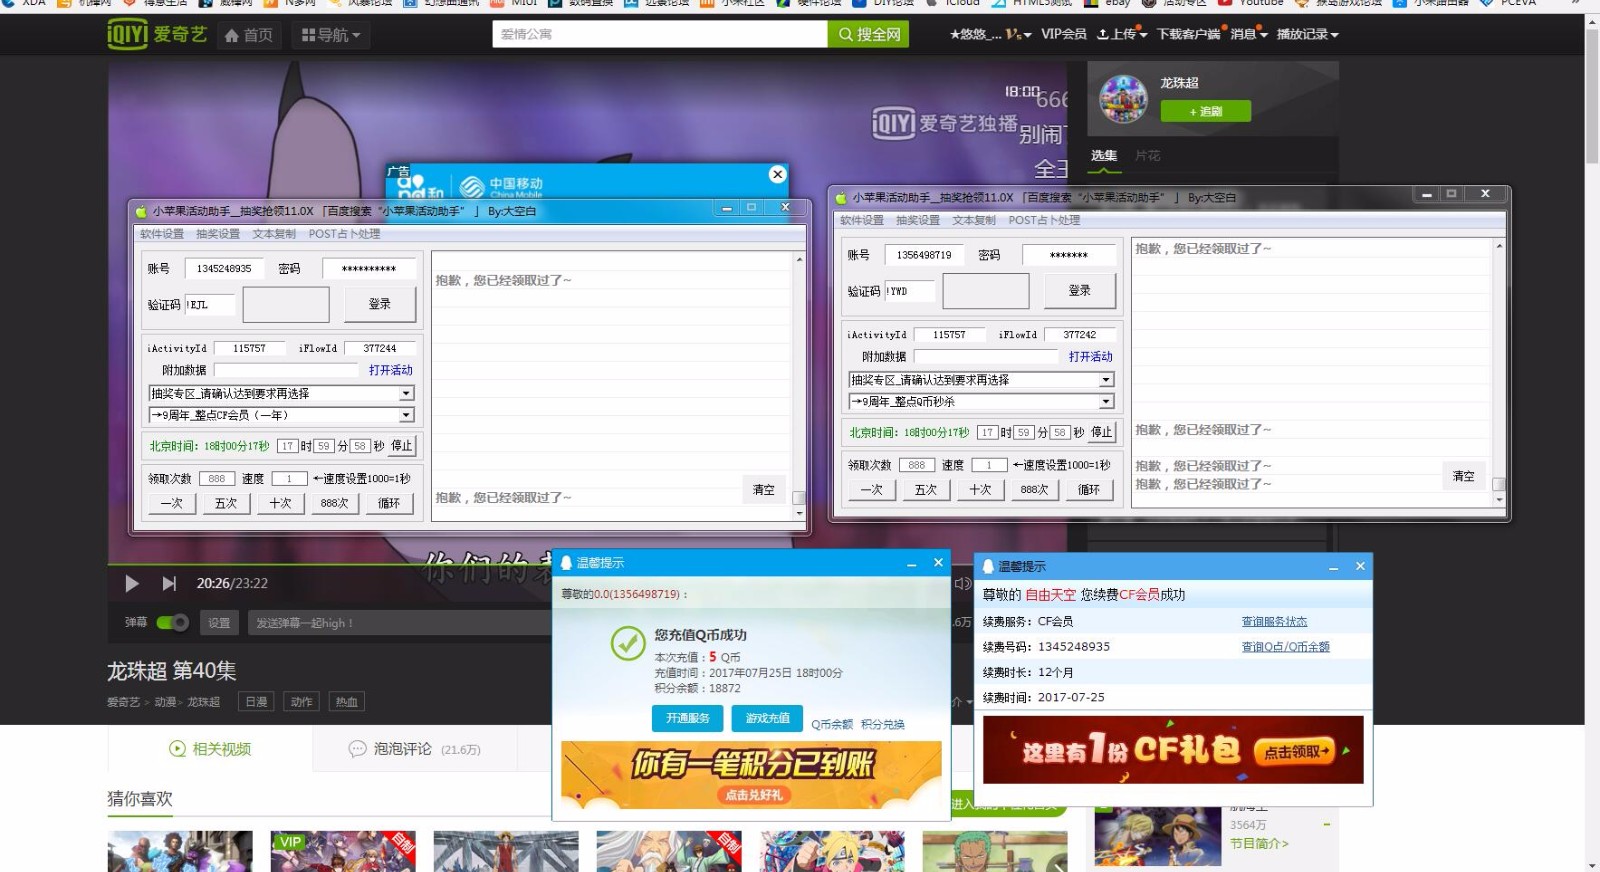Click the 搜全网 search button
Viewport: 1600px width, 872px height.
(868, 34)
